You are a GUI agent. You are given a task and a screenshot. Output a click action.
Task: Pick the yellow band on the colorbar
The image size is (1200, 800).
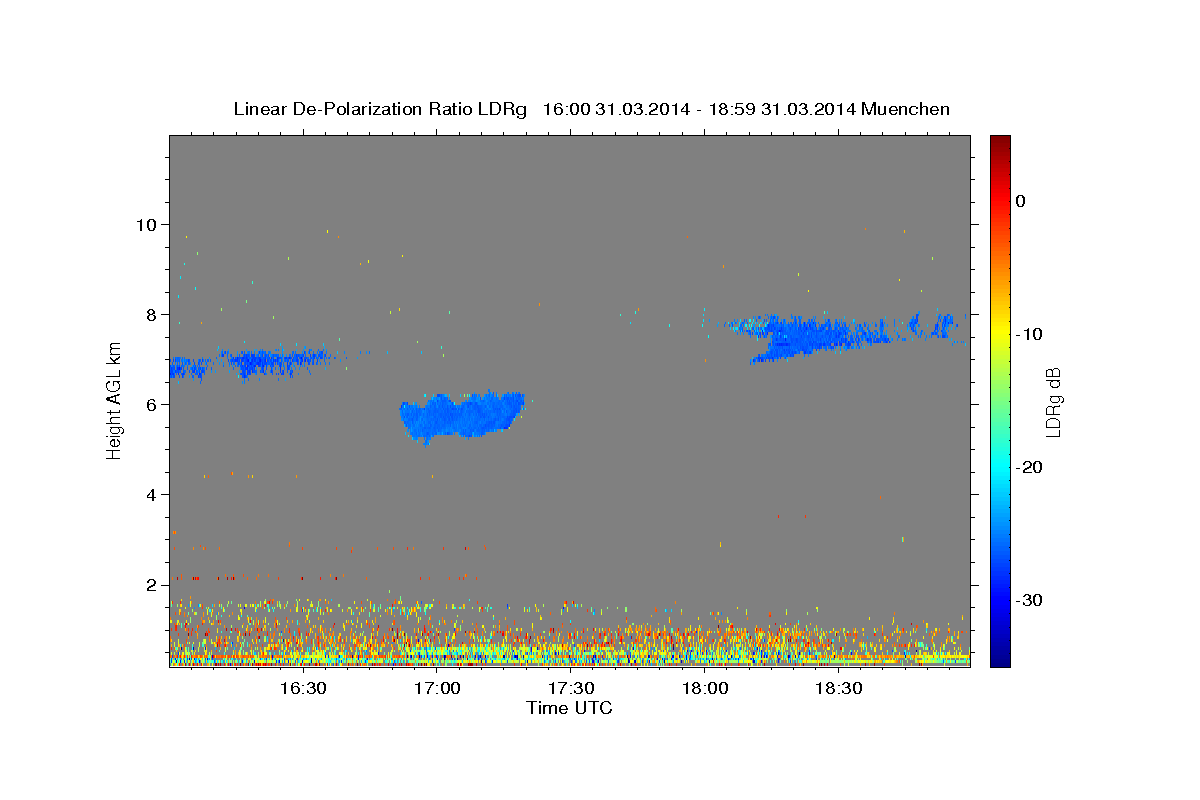[1000, 333]
